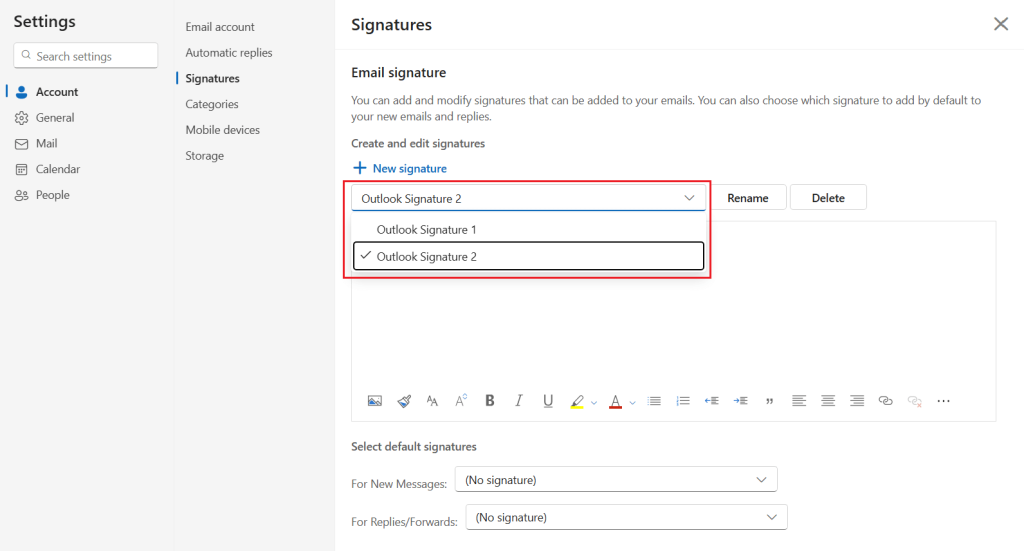Click the insert picture icon
Screen dimensions: 1024x551
(x=375, y=401)
